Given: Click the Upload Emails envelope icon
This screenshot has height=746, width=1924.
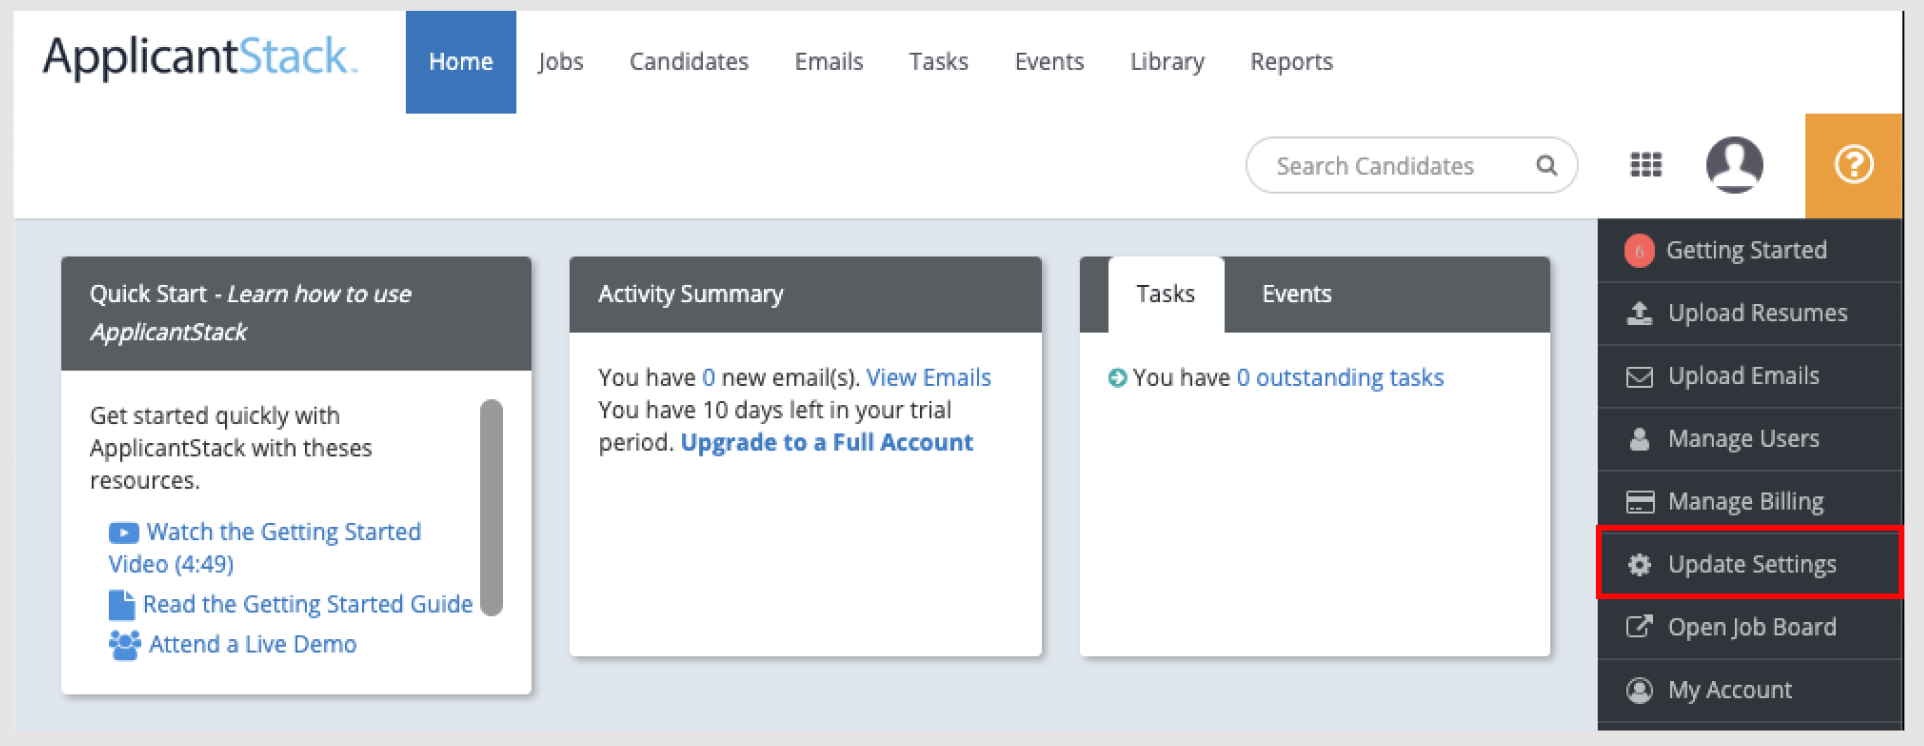Looking at the screenshot, I should click(1639, 377).
